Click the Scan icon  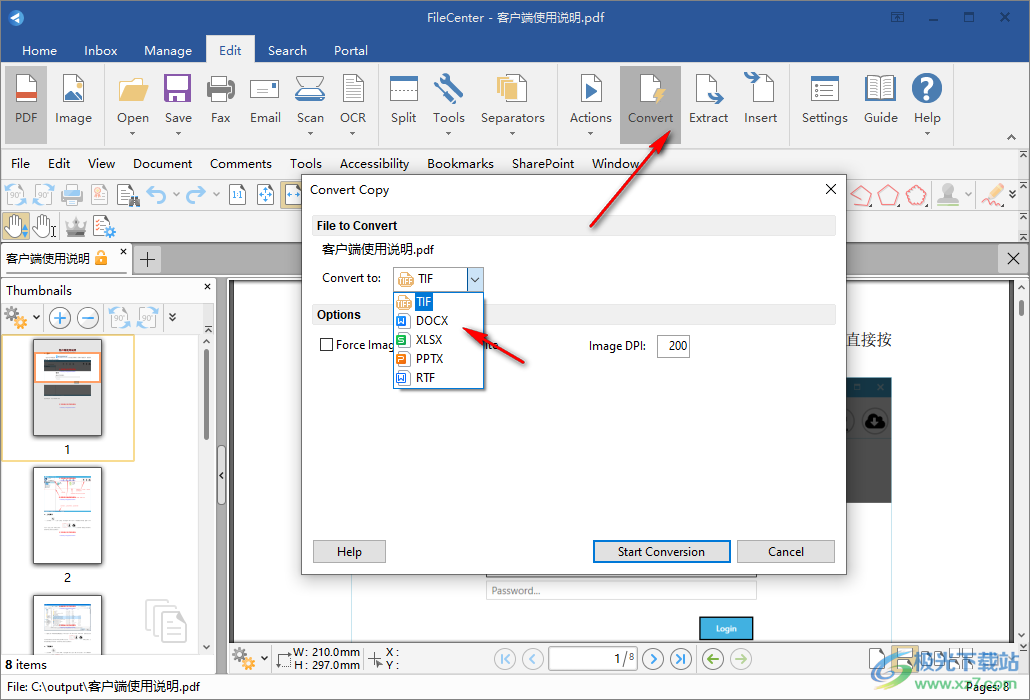[x=310, y=89]
